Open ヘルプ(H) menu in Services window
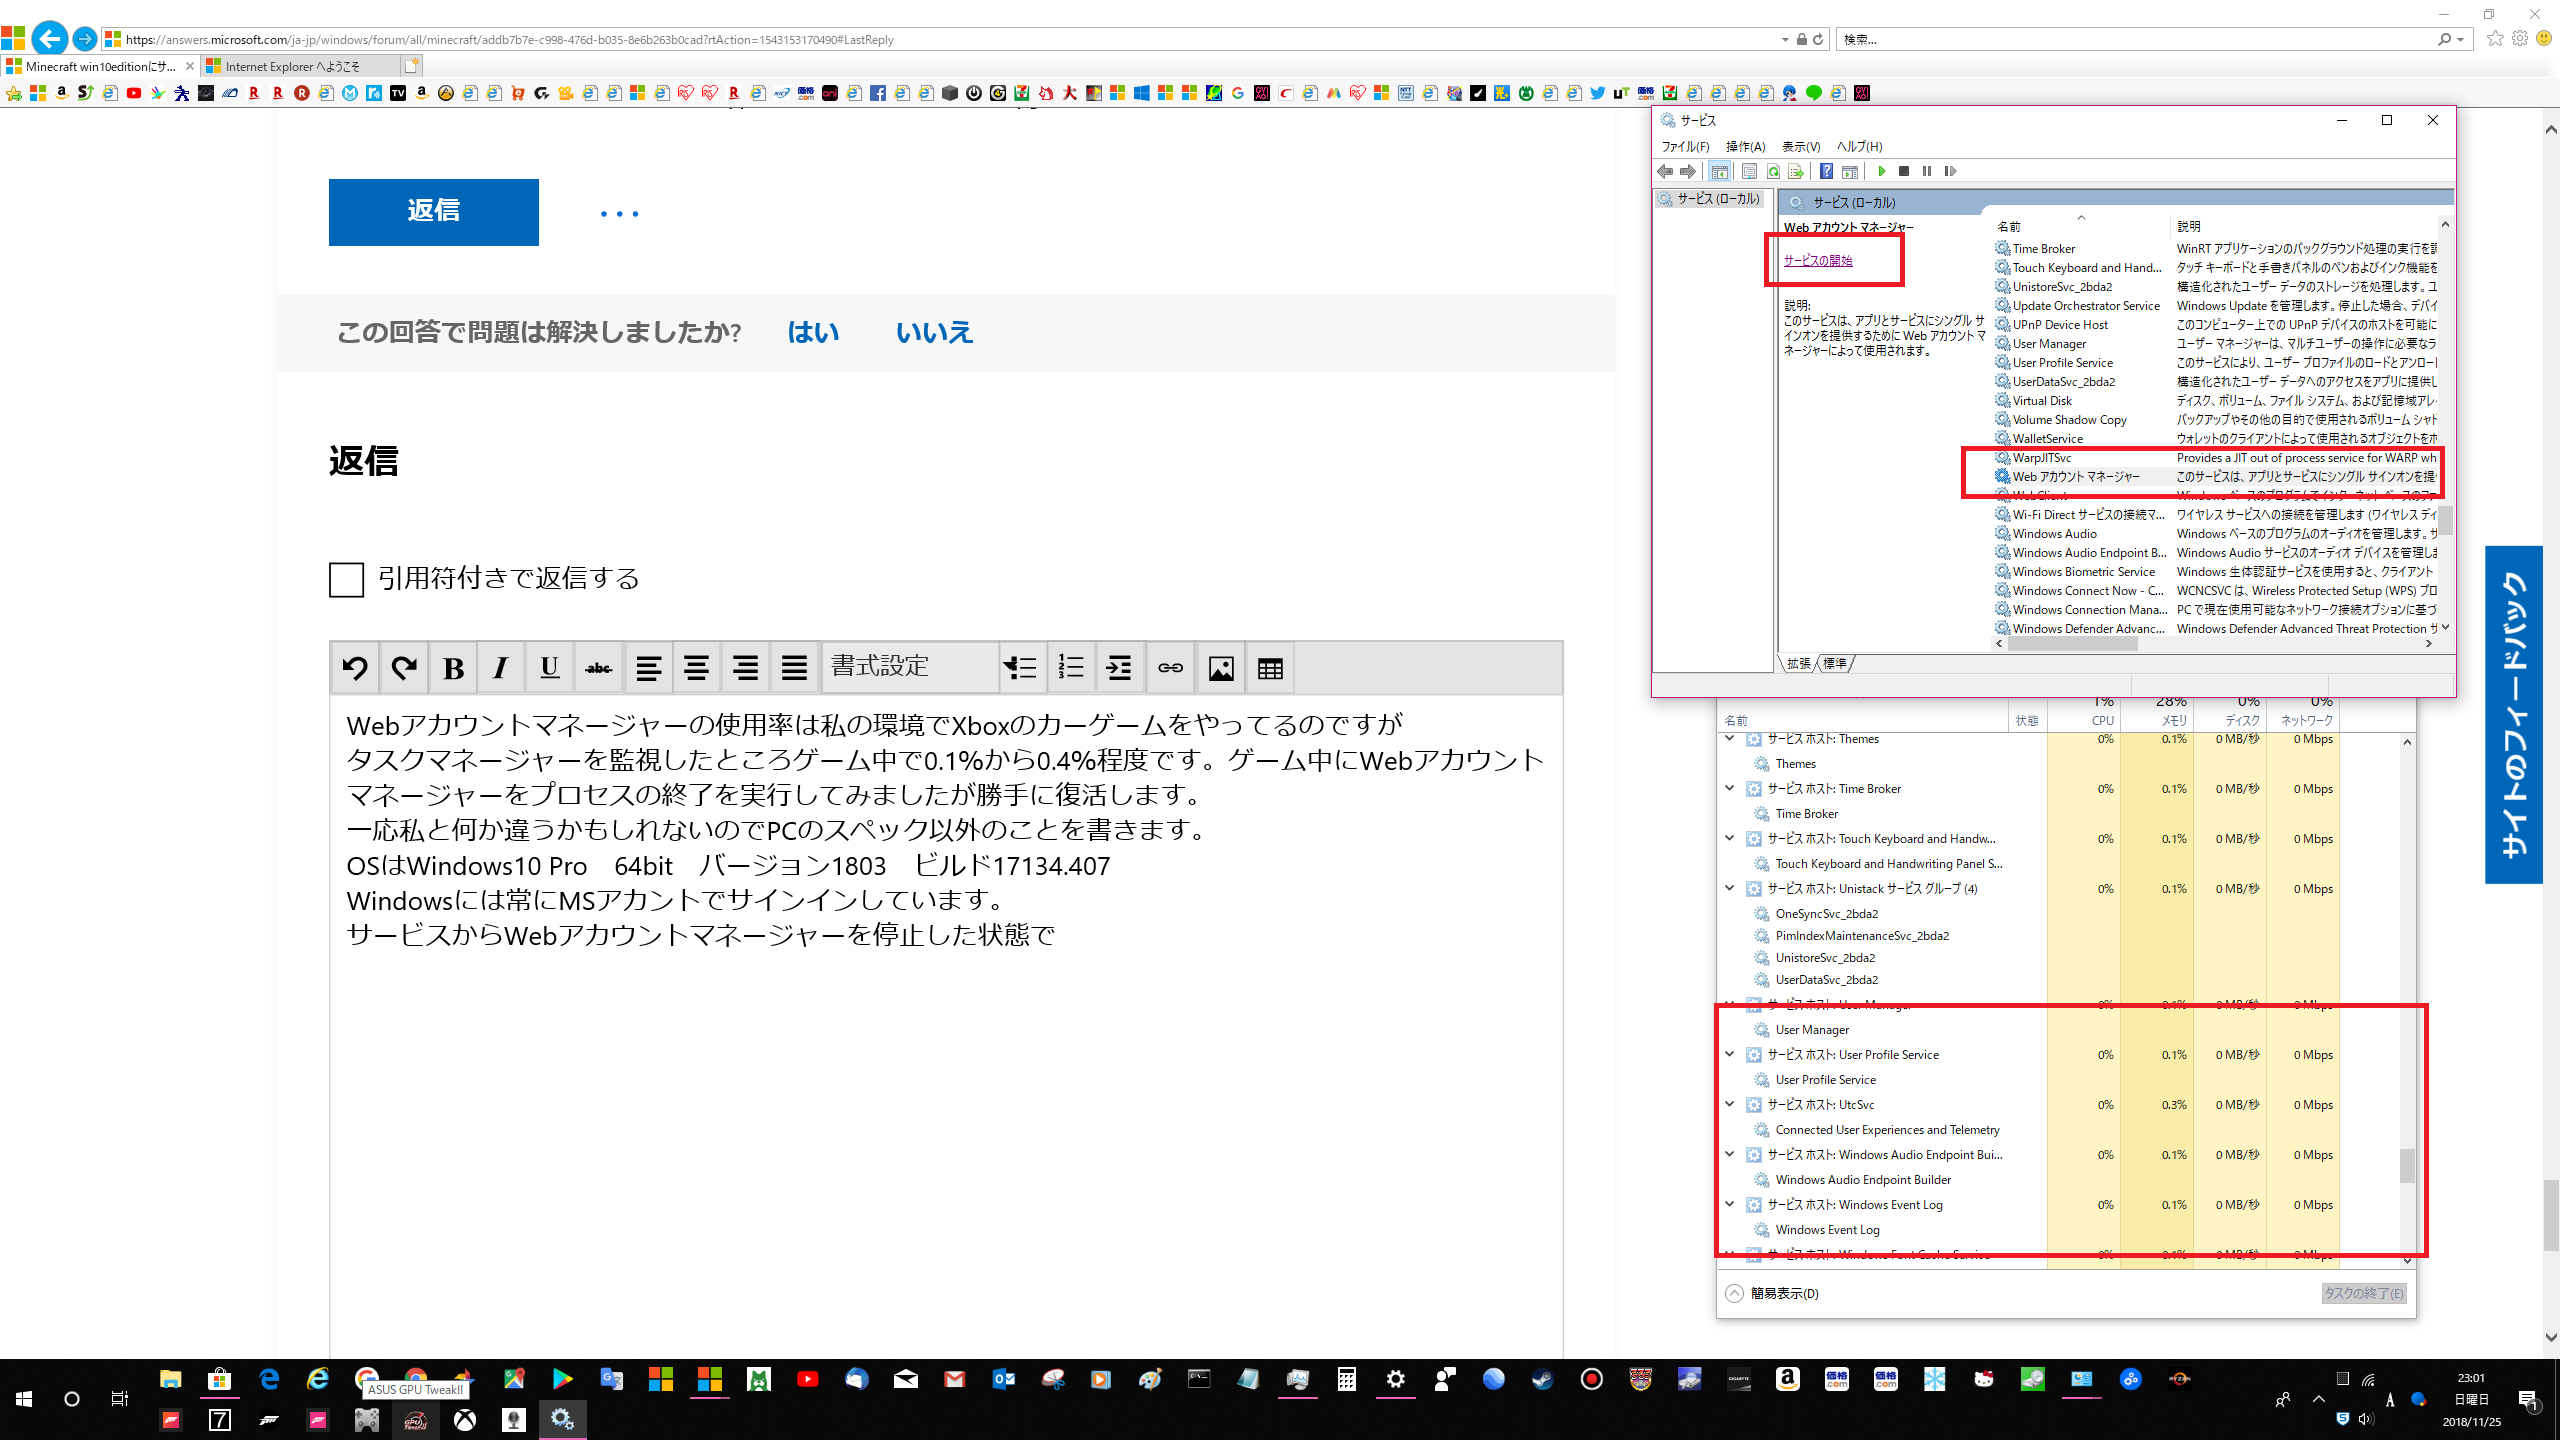The height and width of the screenshot is (1440, 2560). pyautogui.click(x=1859, y=146)
